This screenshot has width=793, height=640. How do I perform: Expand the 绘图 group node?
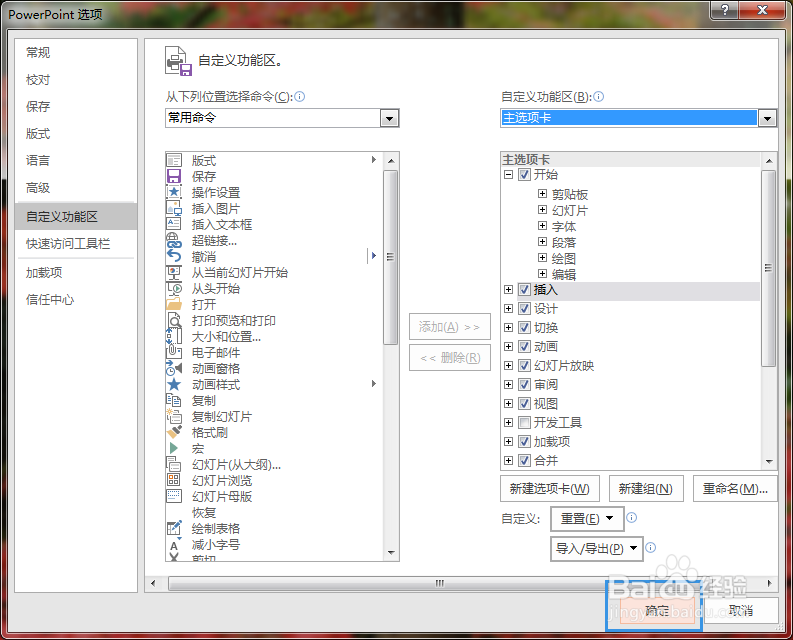542,258
